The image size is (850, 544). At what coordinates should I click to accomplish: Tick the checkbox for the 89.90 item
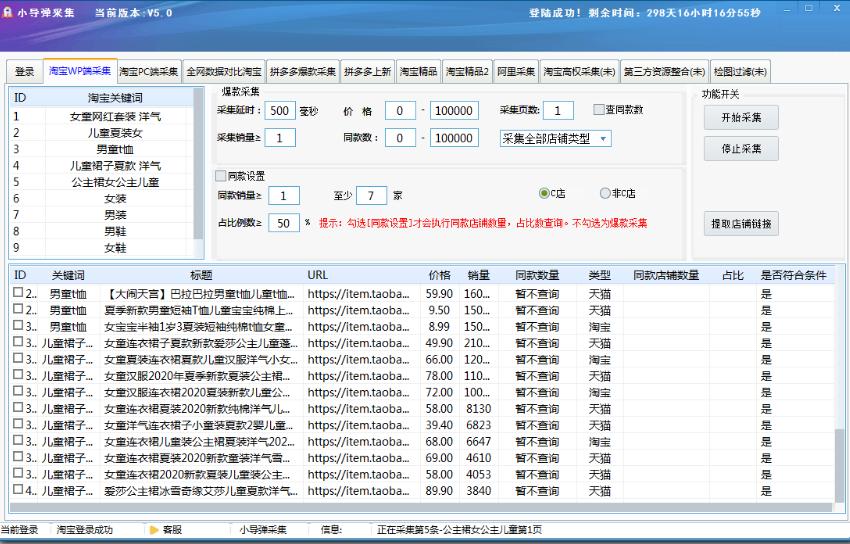click(18, 489)
